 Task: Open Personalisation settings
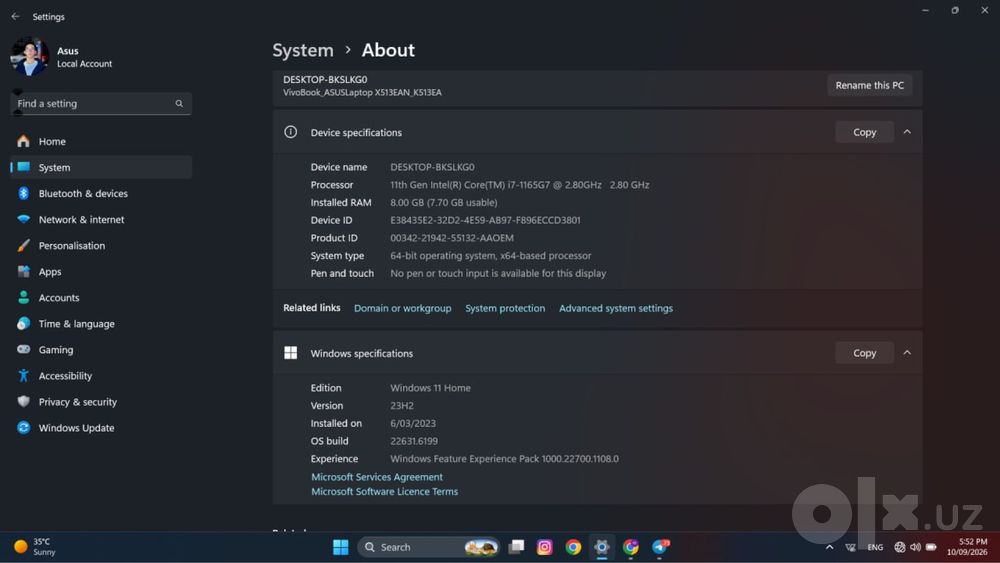tap(101, 245)
